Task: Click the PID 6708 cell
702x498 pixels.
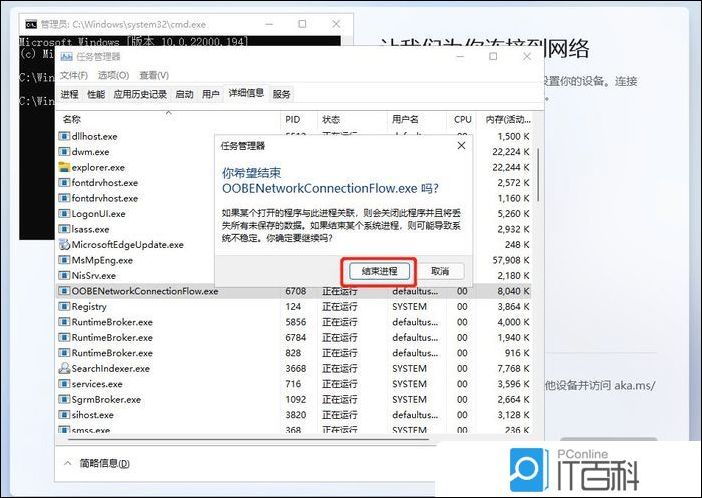Action: (295, 291)
